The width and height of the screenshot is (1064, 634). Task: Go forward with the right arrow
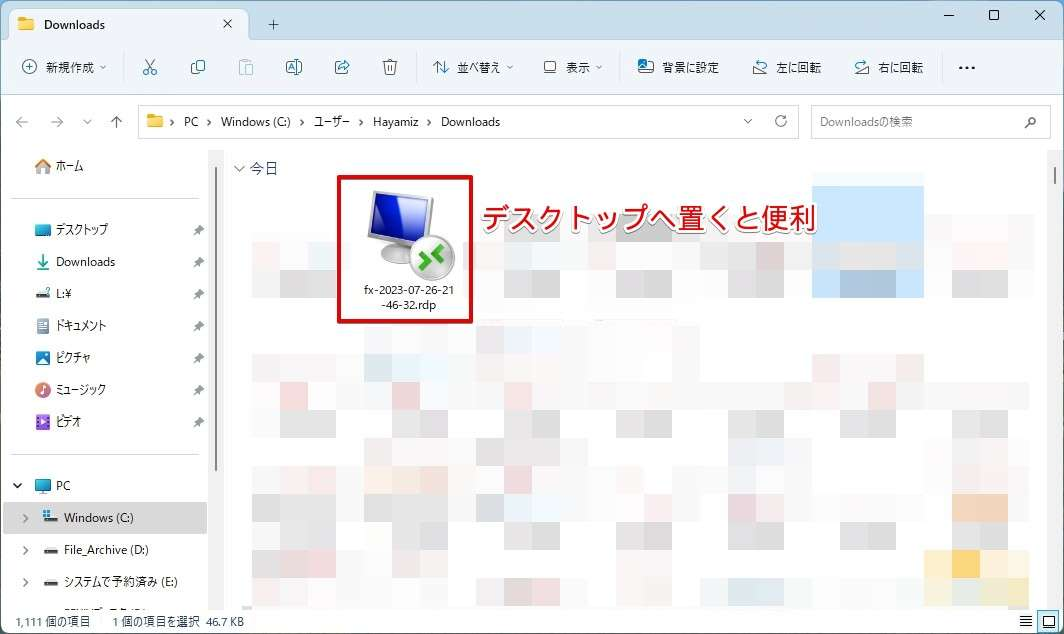click(x=57, y=122)
